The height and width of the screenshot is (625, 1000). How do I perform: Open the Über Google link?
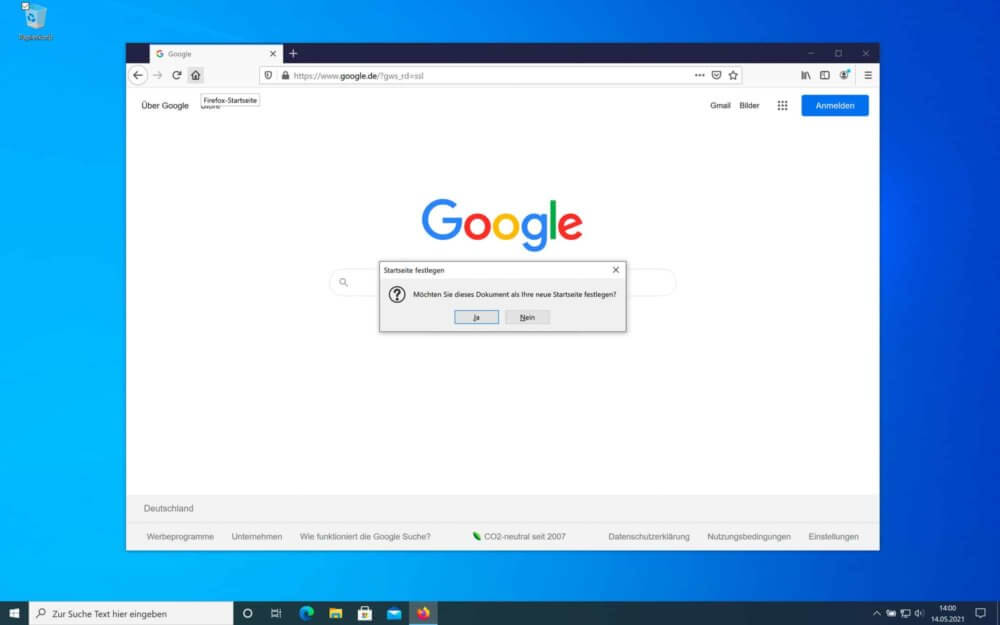coord(165,105)
